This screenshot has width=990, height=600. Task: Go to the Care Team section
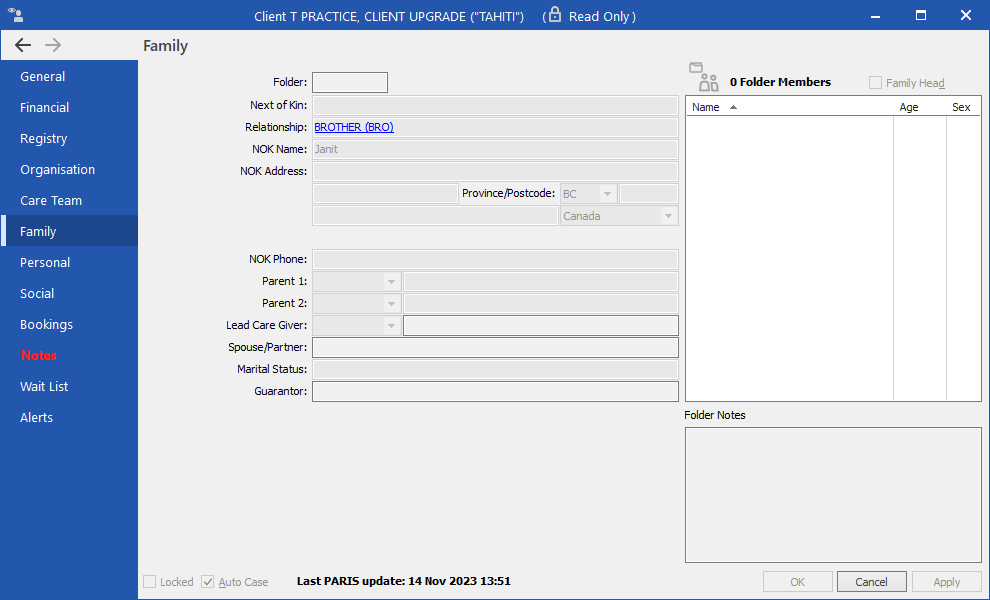pos(51,200)
